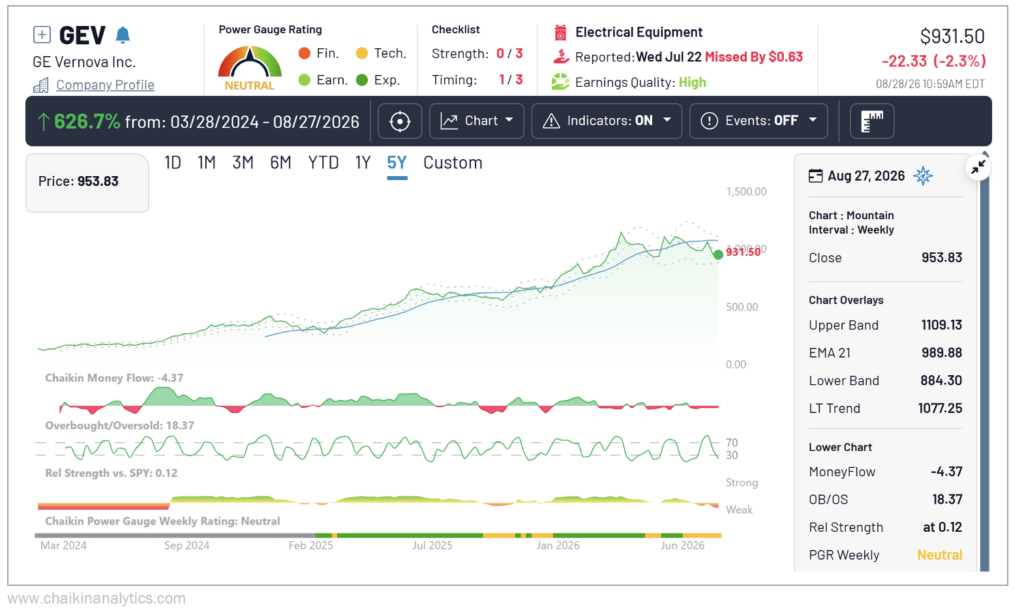This screenshot has height=612, width=1024.
Task: Choose the 1Y time range
Action: 363,163
